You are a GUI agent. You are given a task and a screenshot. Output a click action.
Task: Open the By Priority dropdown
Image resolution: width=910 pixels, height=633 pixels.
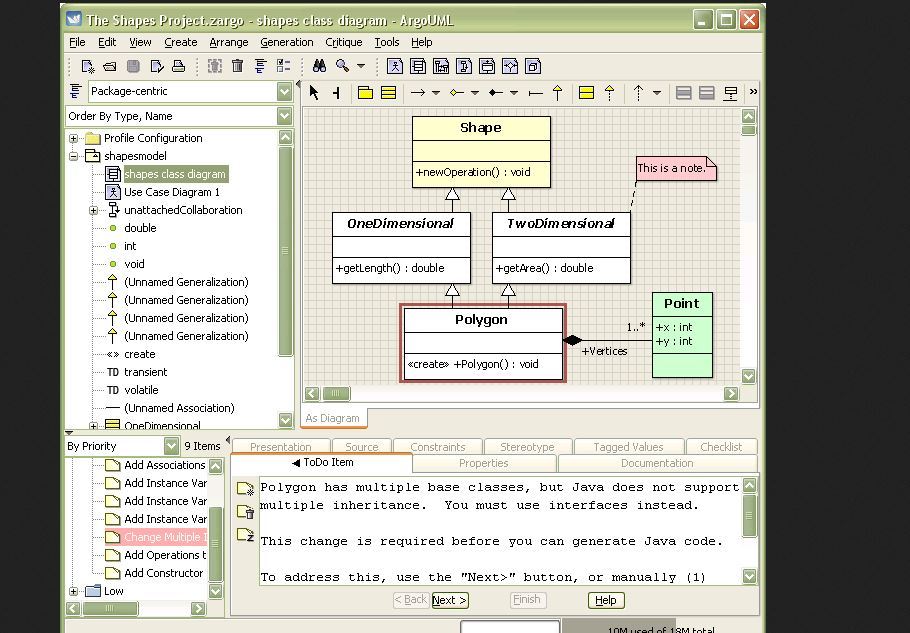[171, 446]
